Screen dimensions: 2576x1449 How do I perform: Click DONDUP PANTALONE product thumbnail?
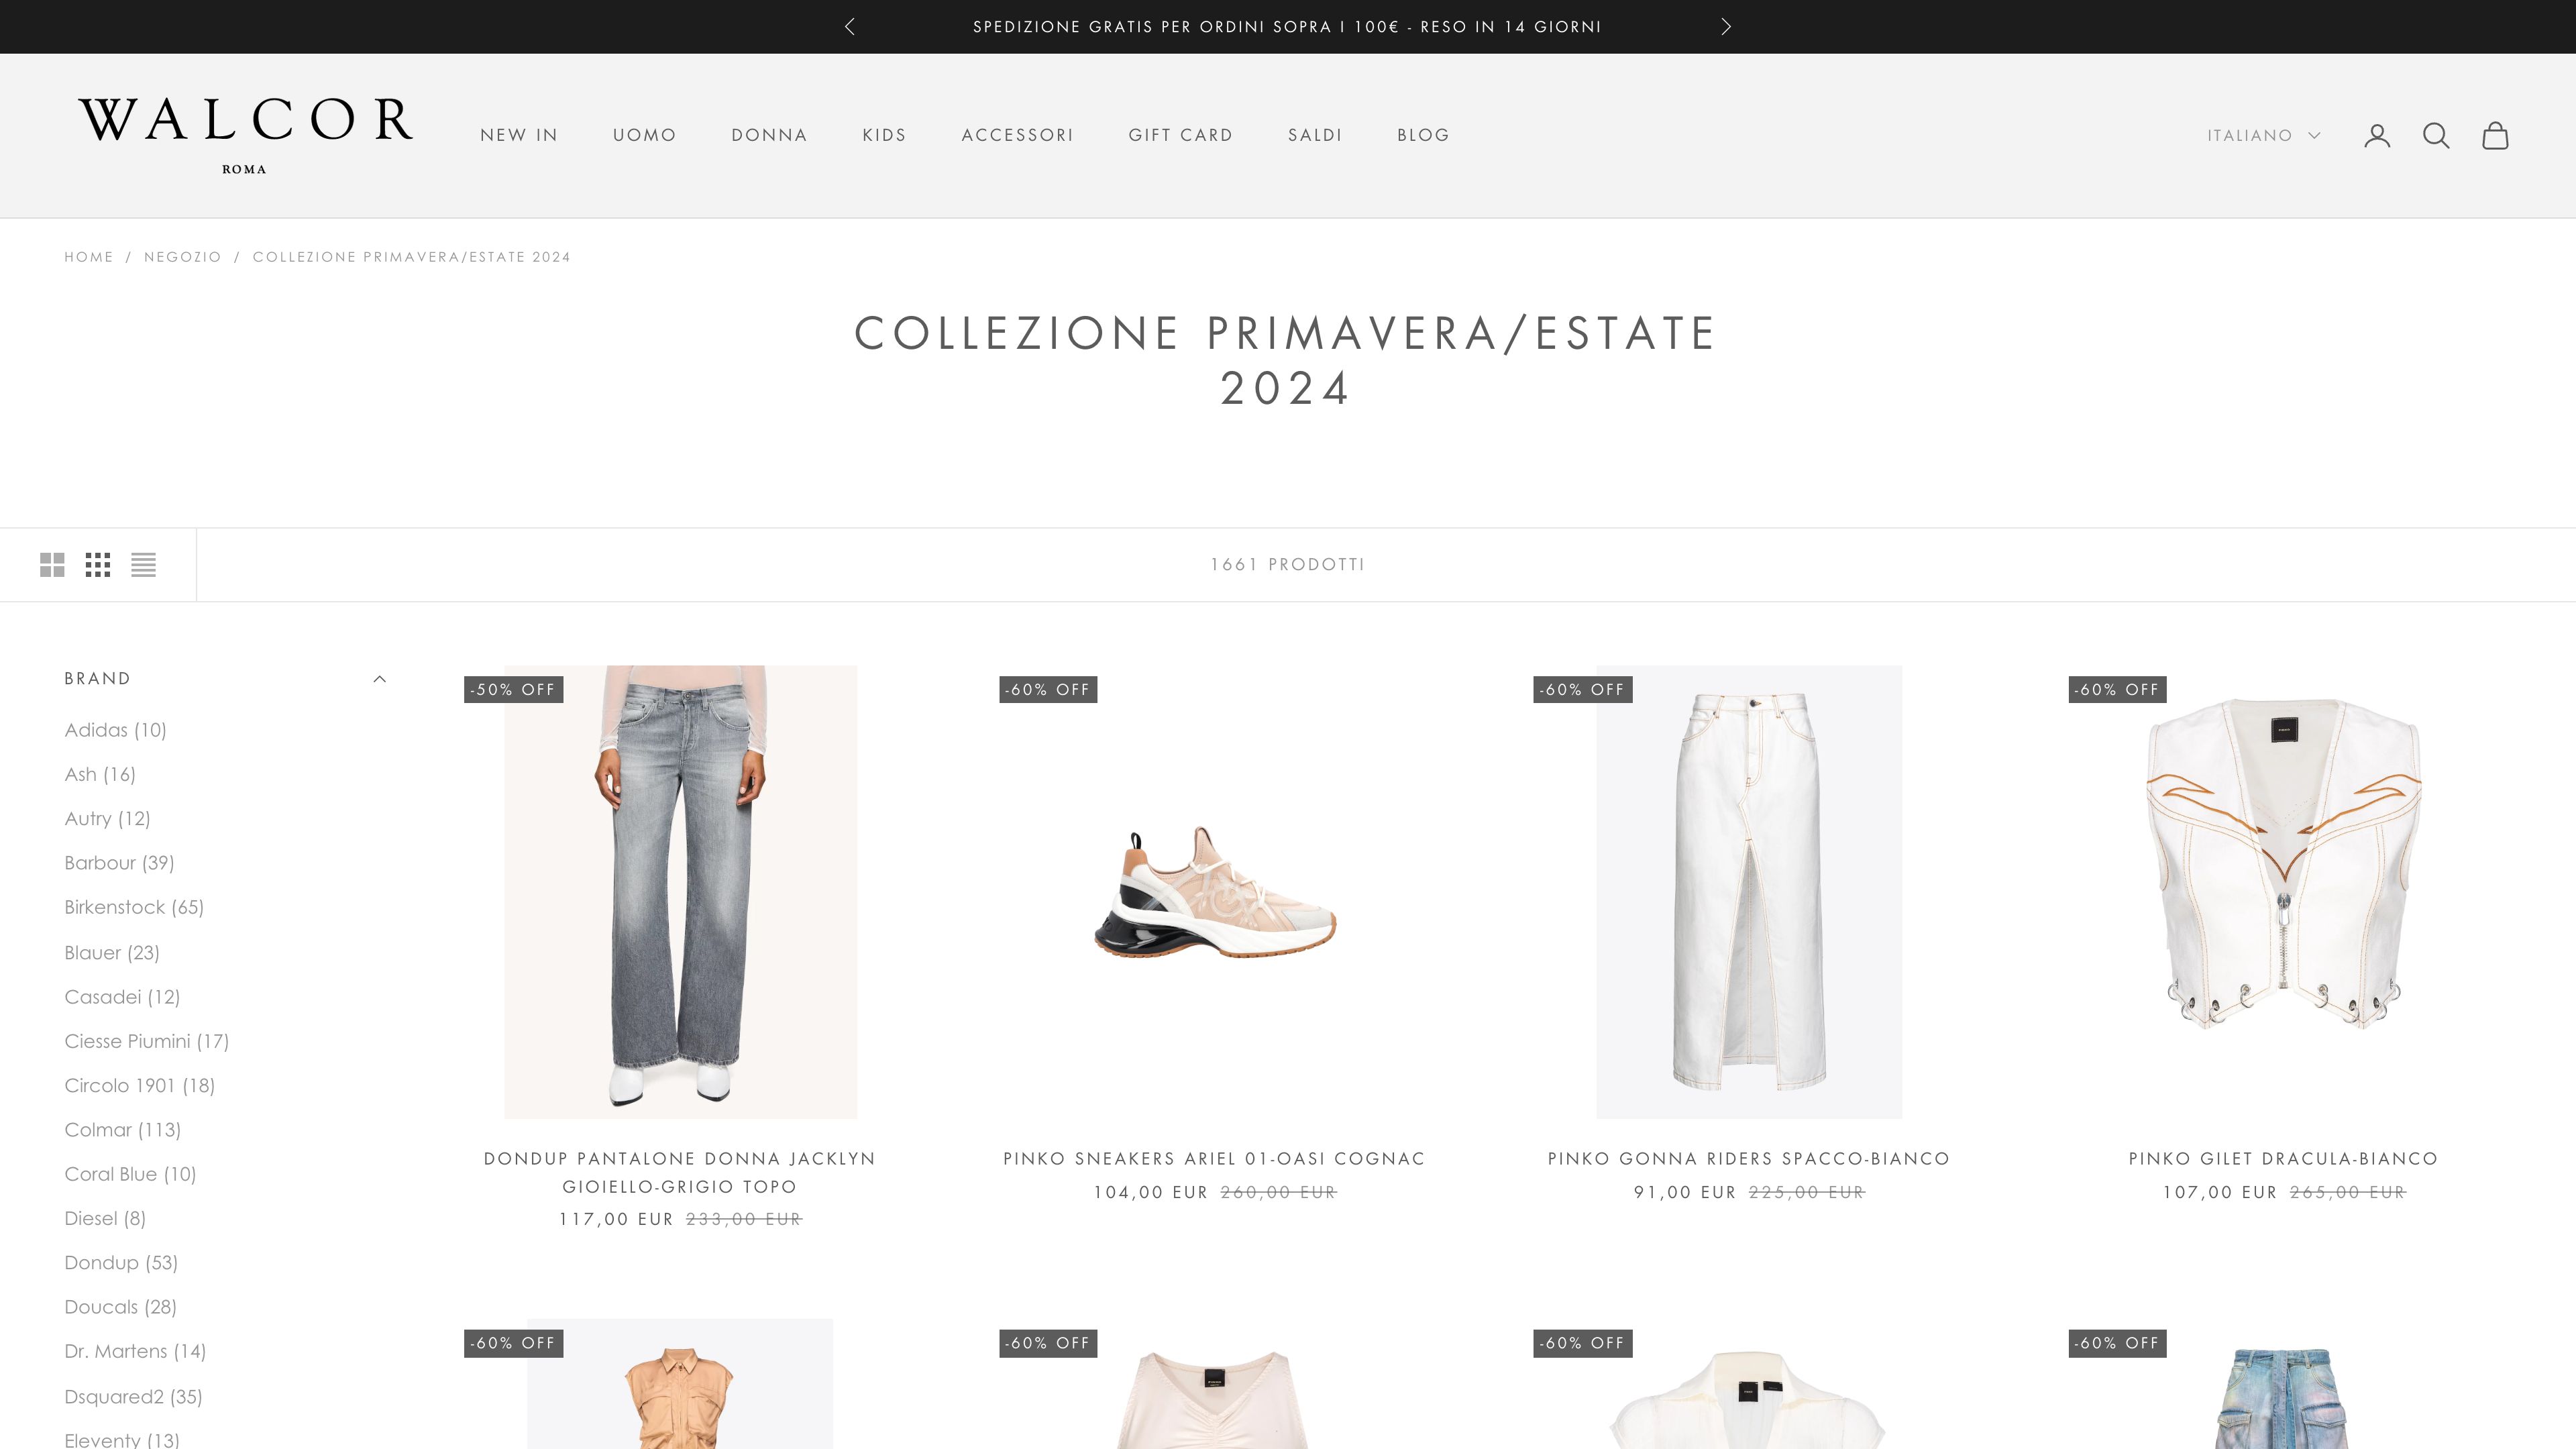point(680,892)
